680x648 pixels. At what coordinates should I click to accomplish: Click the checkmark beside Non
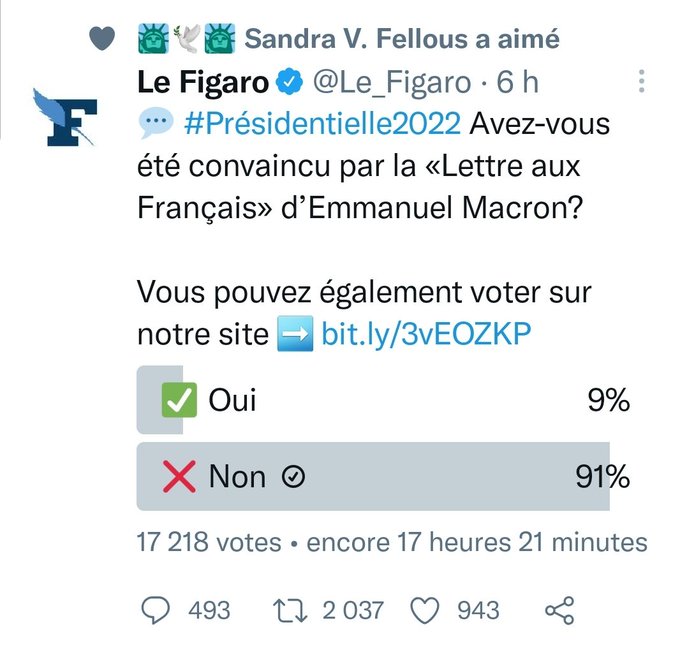click(x=294, y=478)
